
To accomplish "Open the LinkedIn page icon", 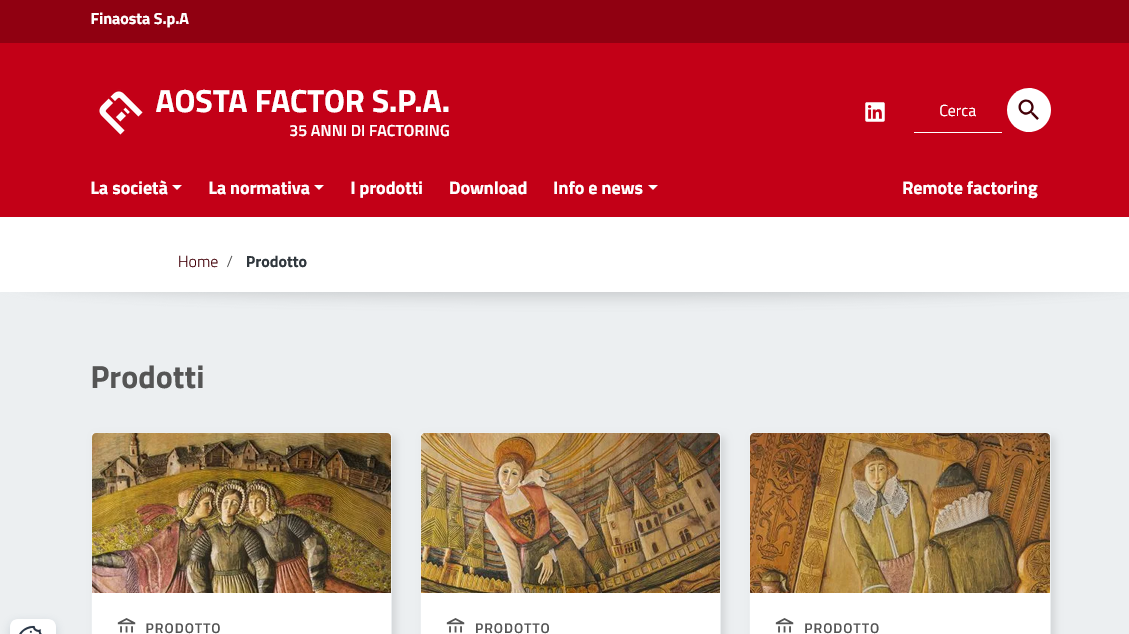I will (874, 112).
